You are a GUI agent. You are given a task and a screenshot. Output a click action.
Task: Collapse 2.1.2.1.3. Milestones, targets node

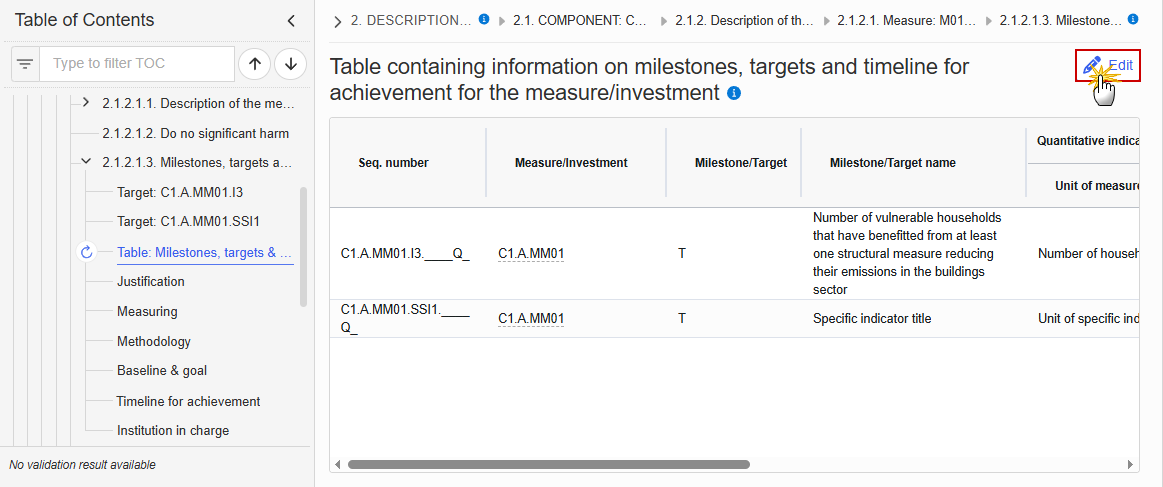point(86,161)
